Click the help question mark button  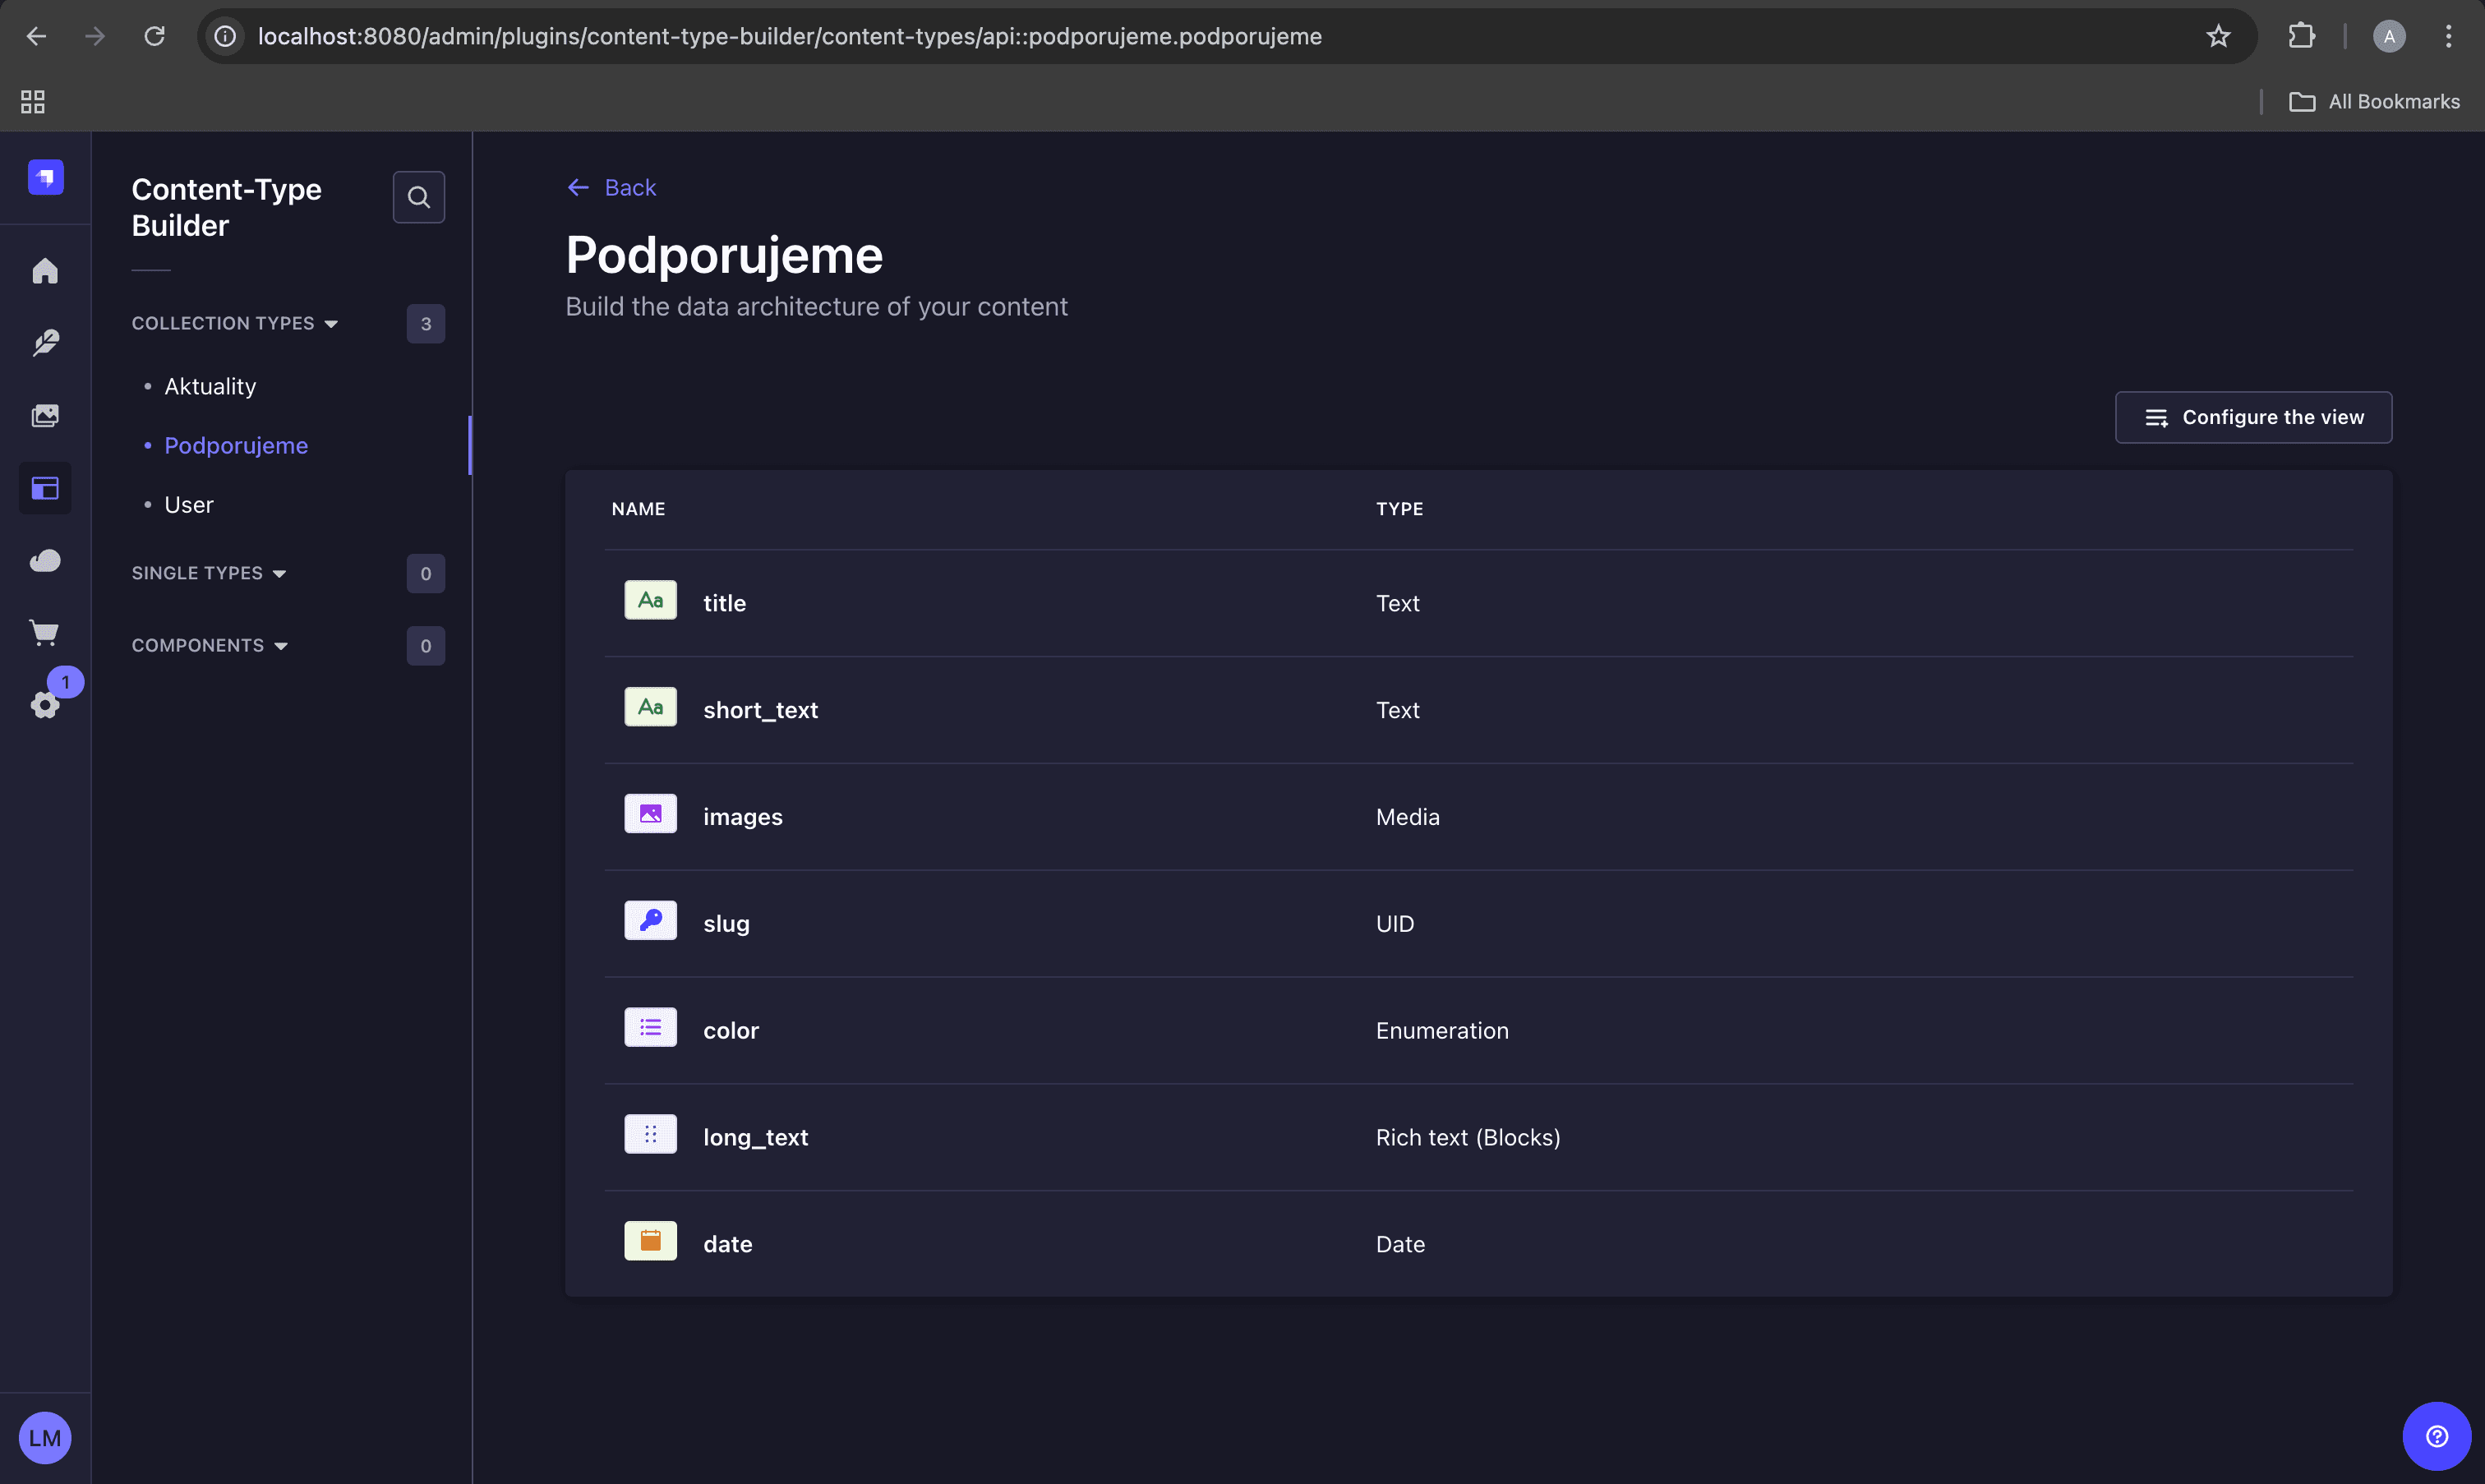pyautogui.click(x=2436, y=1436)
